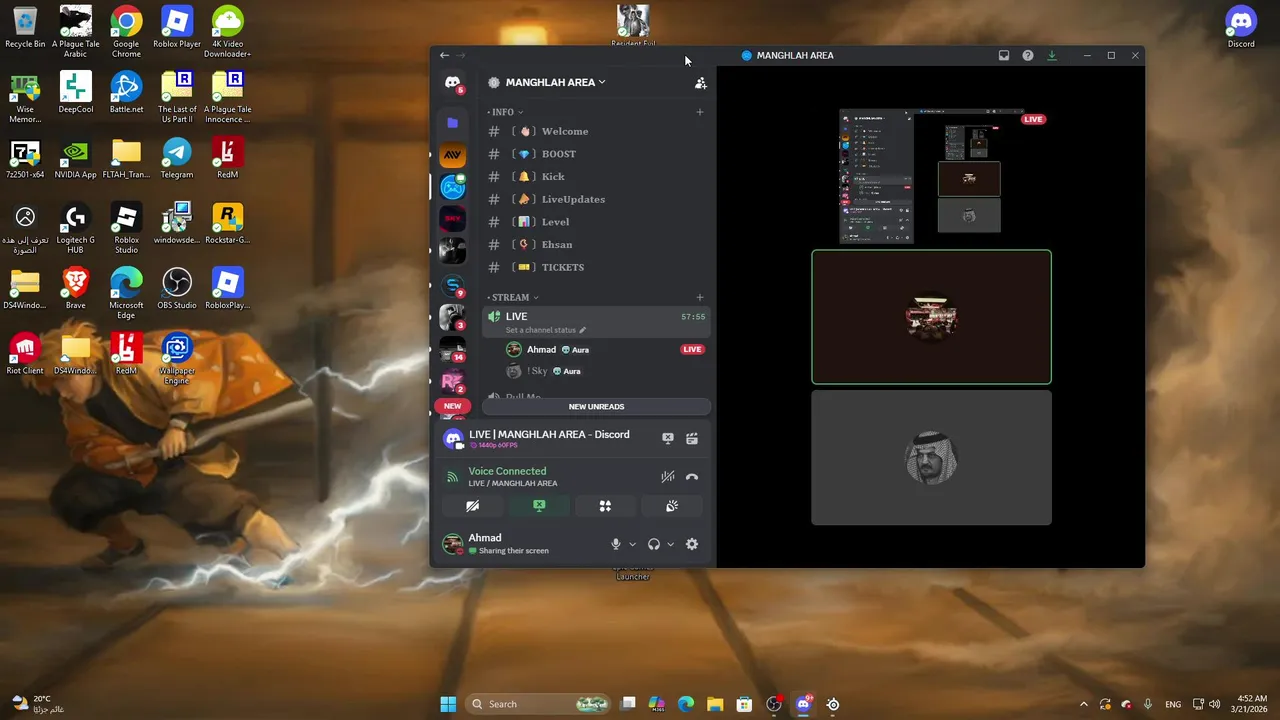The image size is (1280, 720).
Task: Open File Explorer from the taskbar
Action: (x=715, y=704)
